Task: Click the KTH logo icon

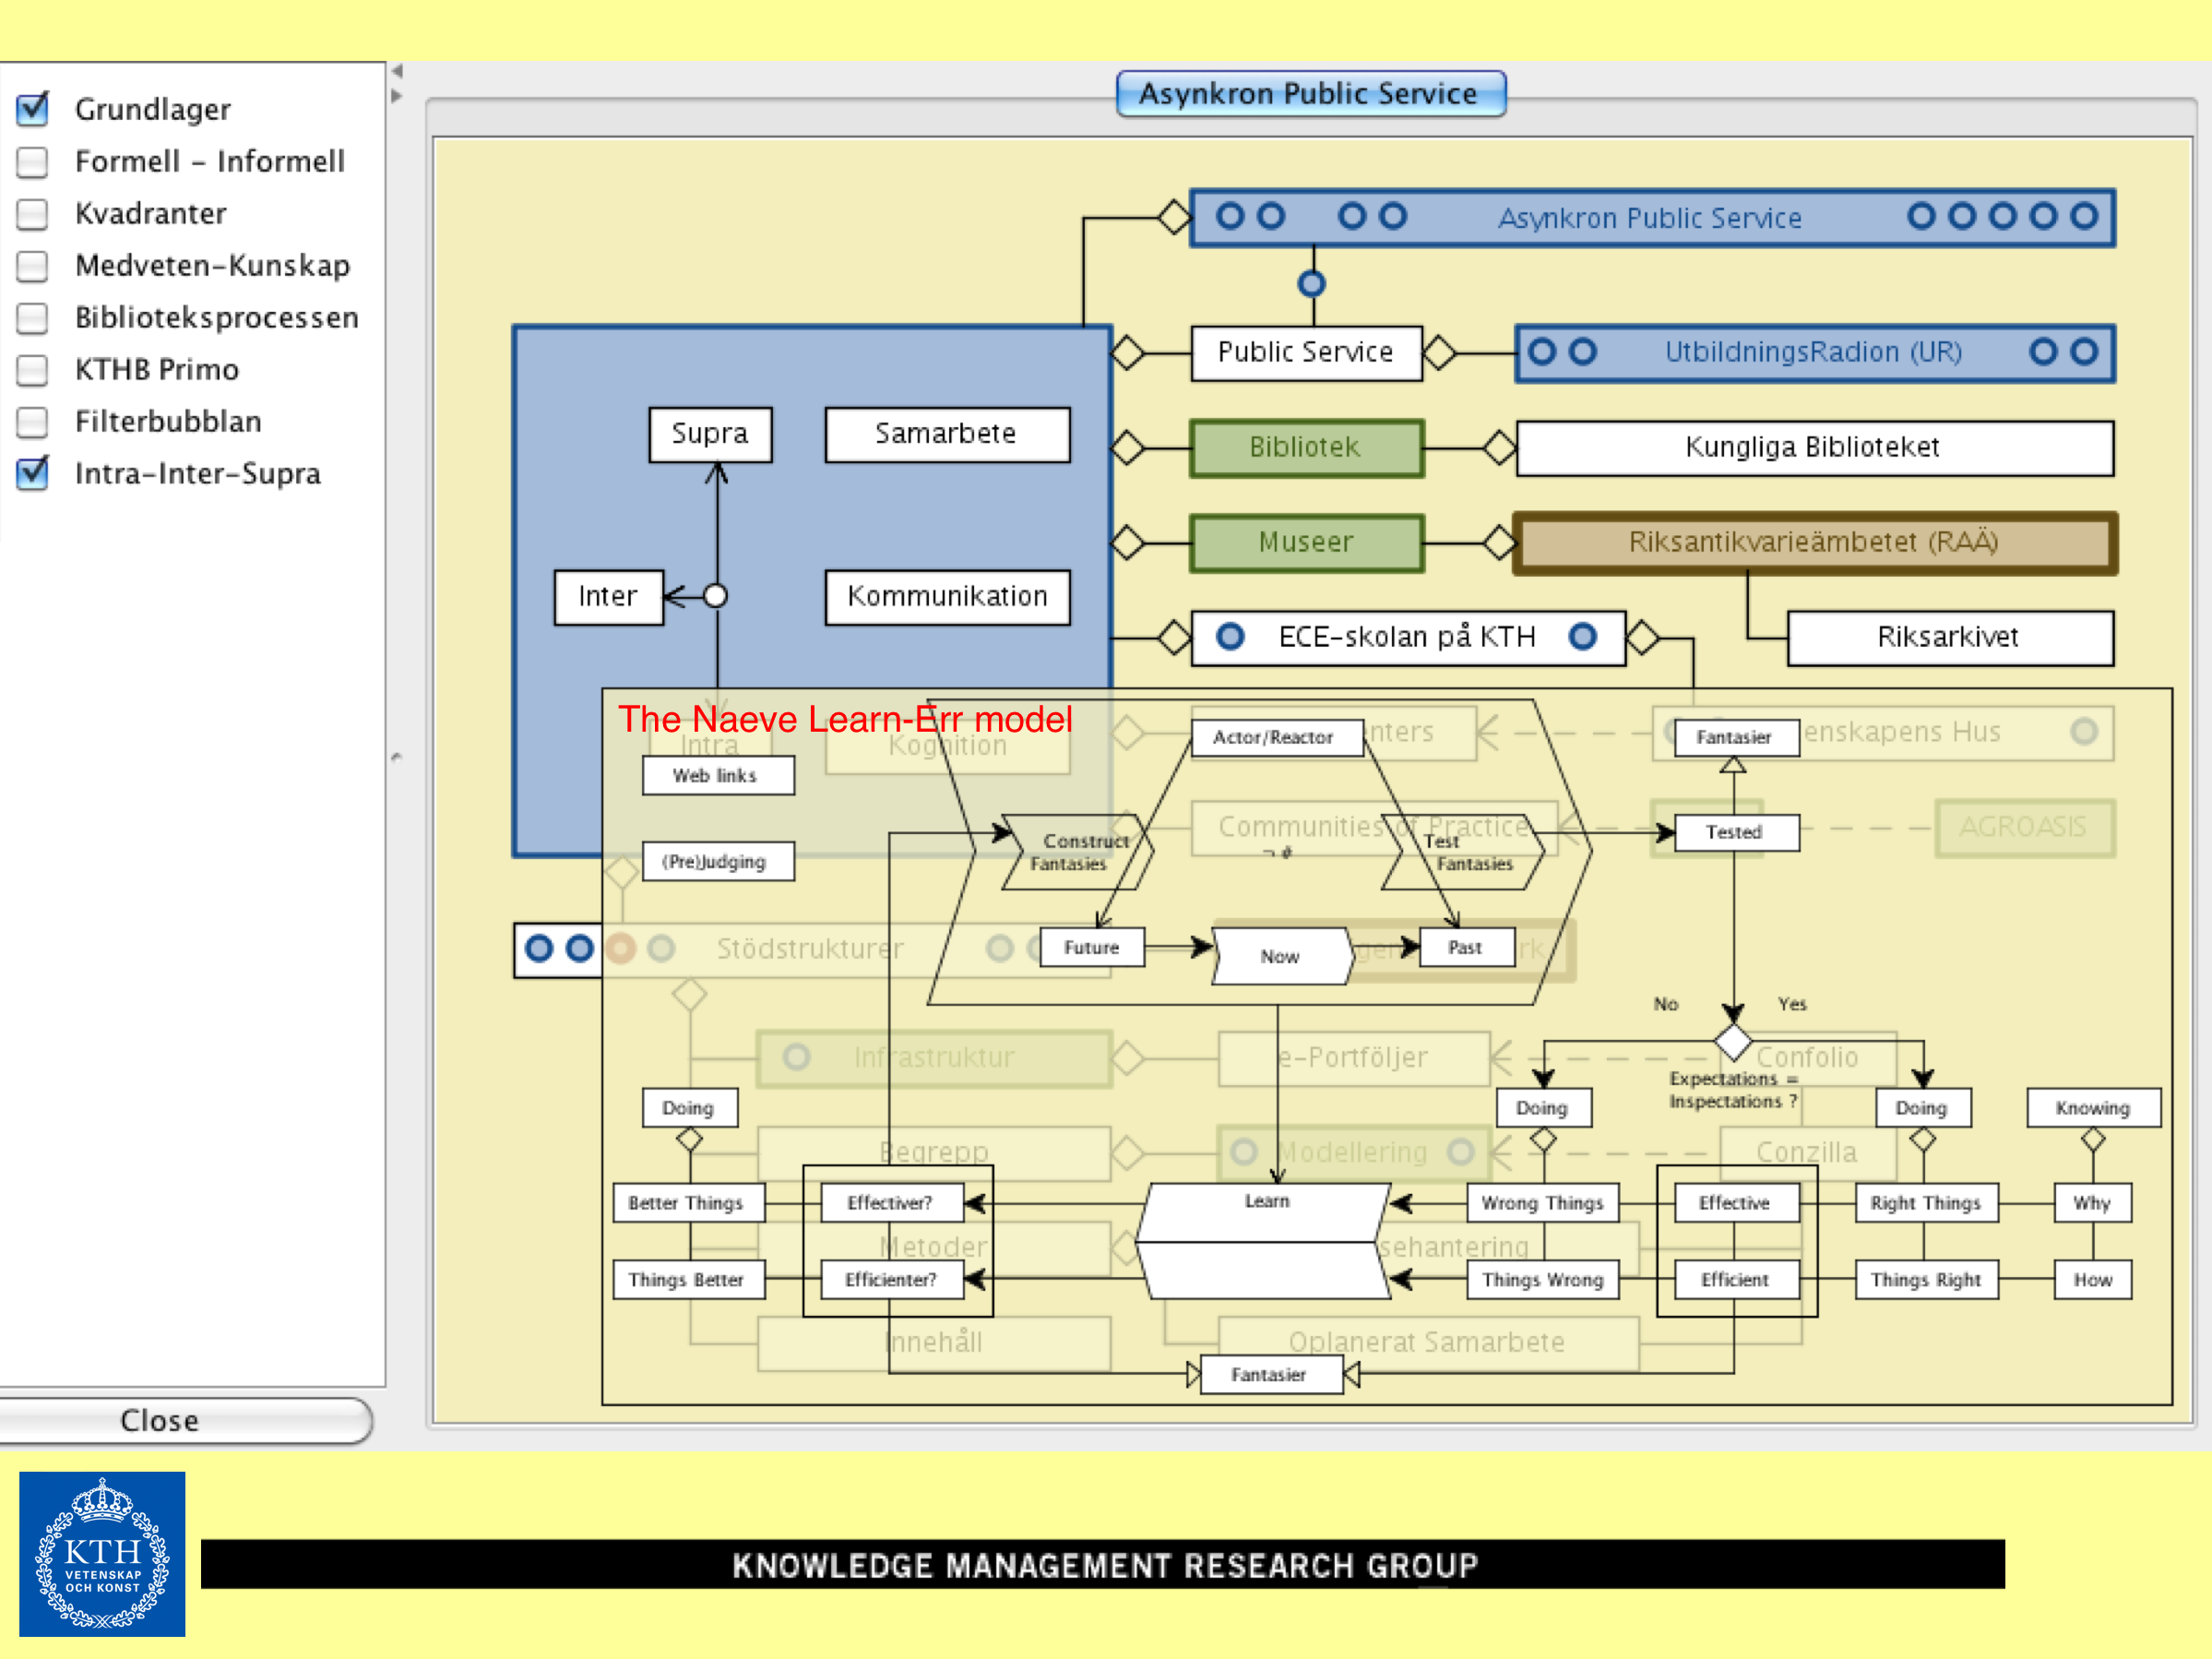Action: coord(102,1553)
